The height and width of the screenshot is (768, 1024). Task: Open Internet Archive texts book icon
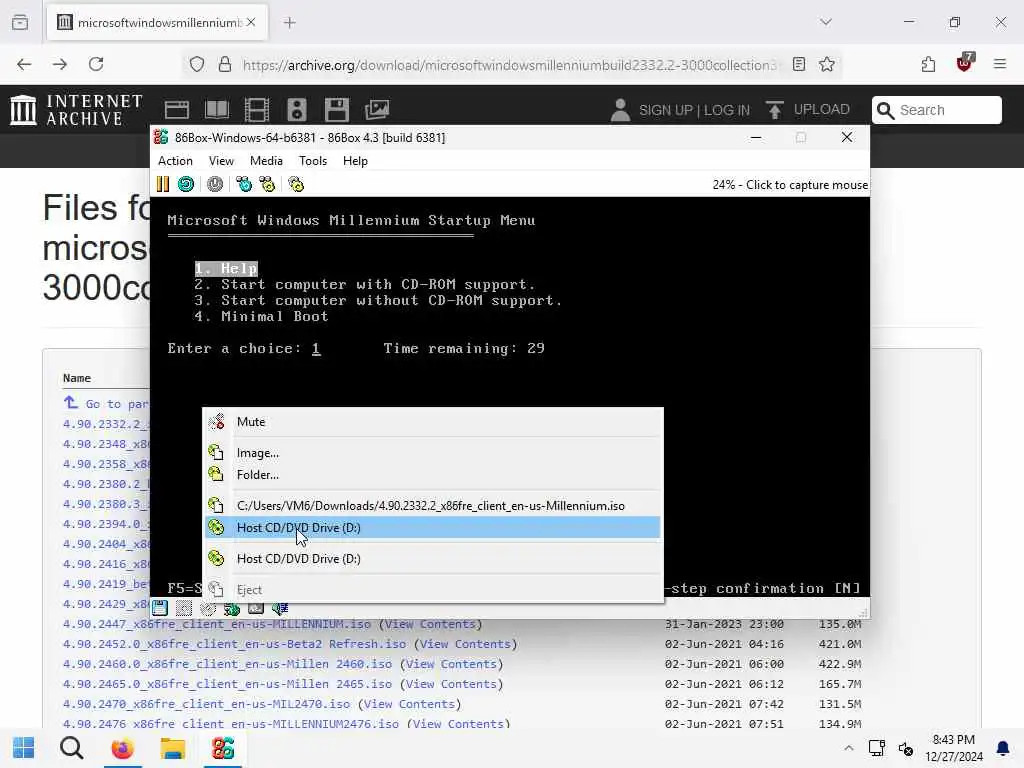pos(217,110)
